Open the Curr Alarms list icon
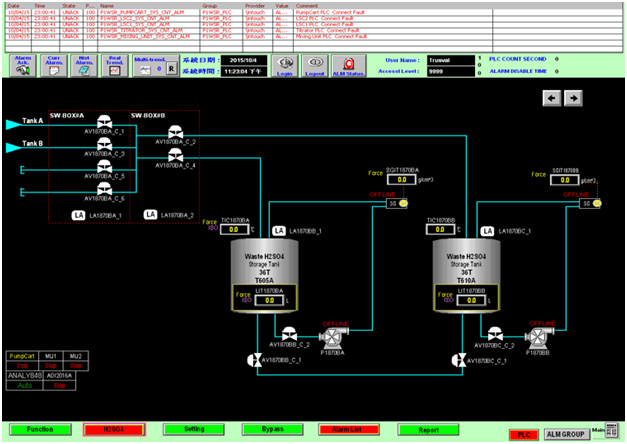The width and height of the screenshot is (627, 444). point(54,66)
